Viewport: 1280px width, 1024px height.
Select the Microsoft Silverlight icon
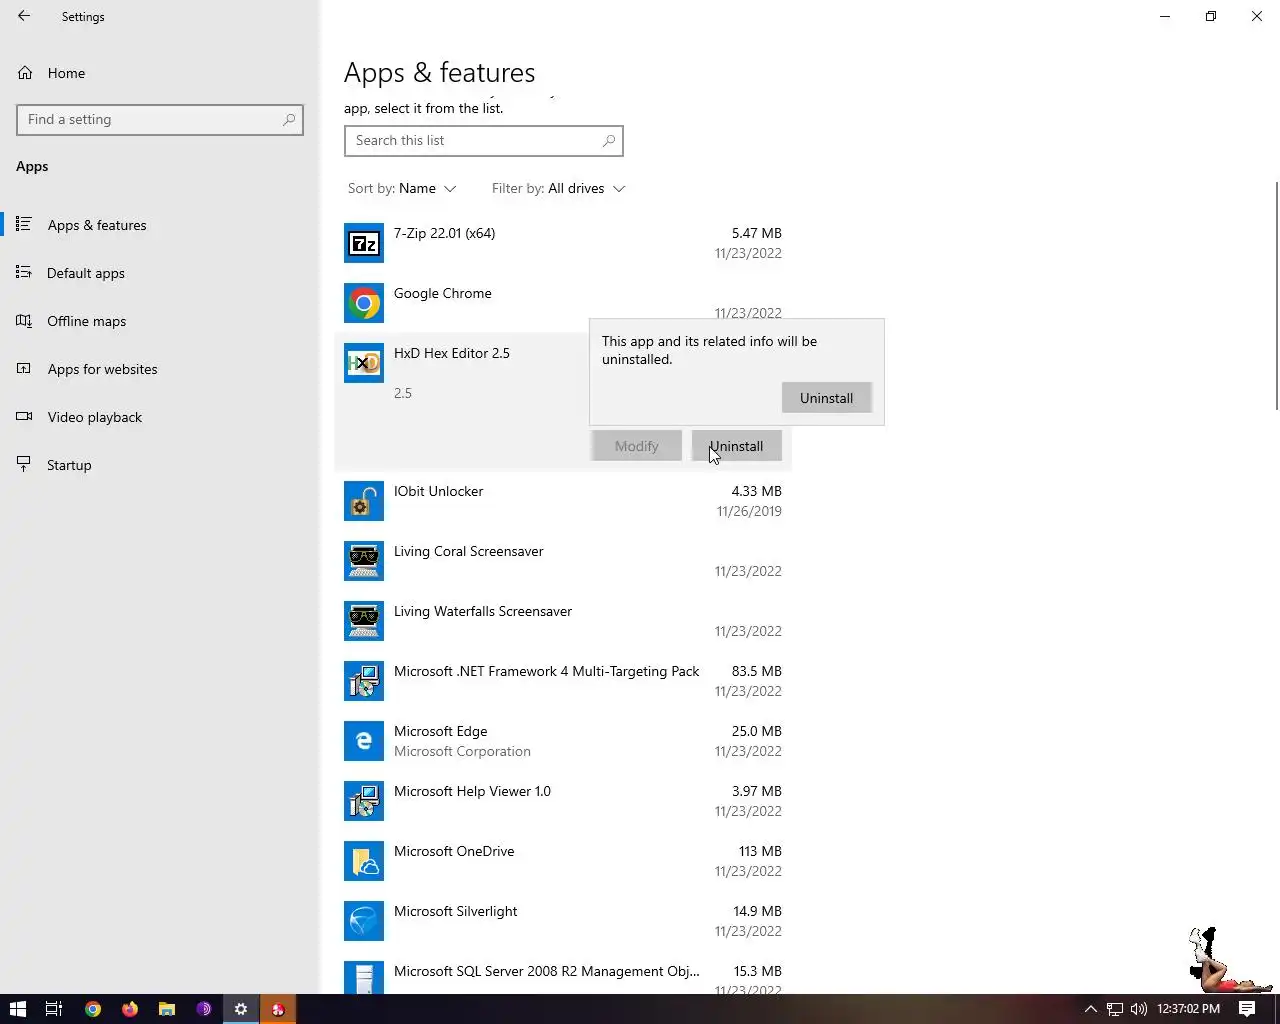(x=364, y=921)
